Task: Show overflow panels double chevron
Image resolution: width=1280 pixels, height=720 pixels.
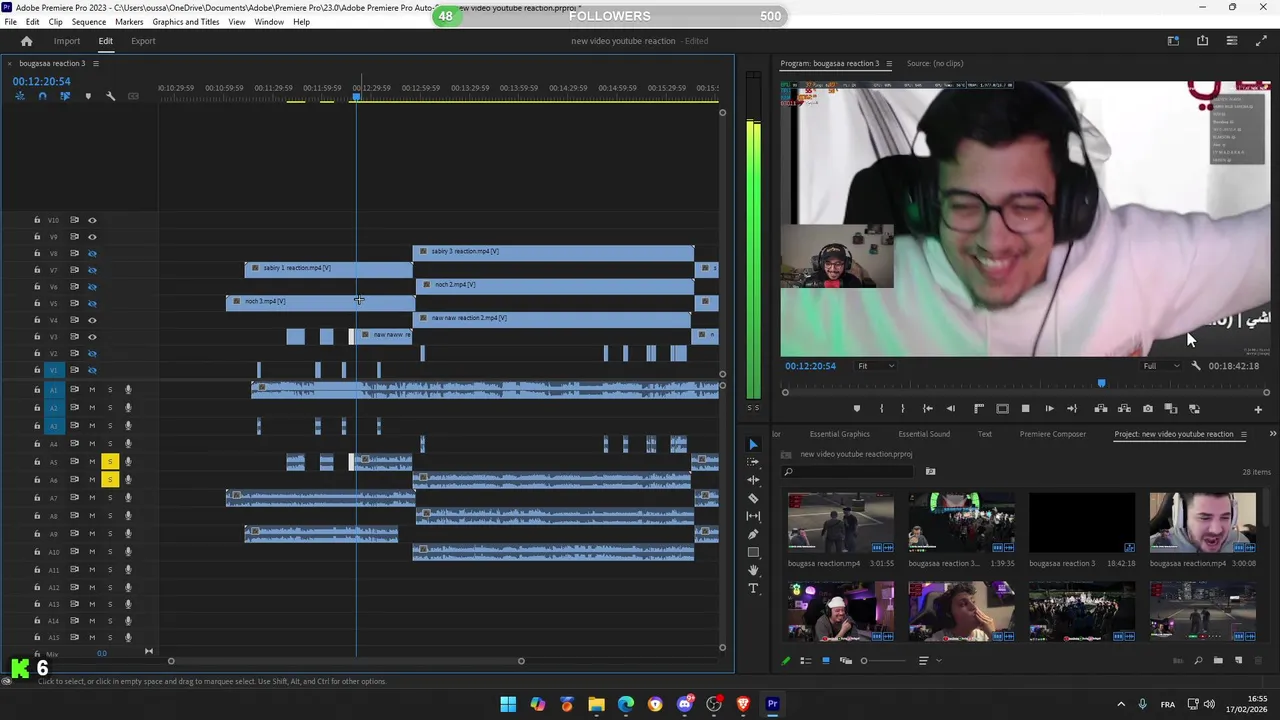Action: 1272,434
